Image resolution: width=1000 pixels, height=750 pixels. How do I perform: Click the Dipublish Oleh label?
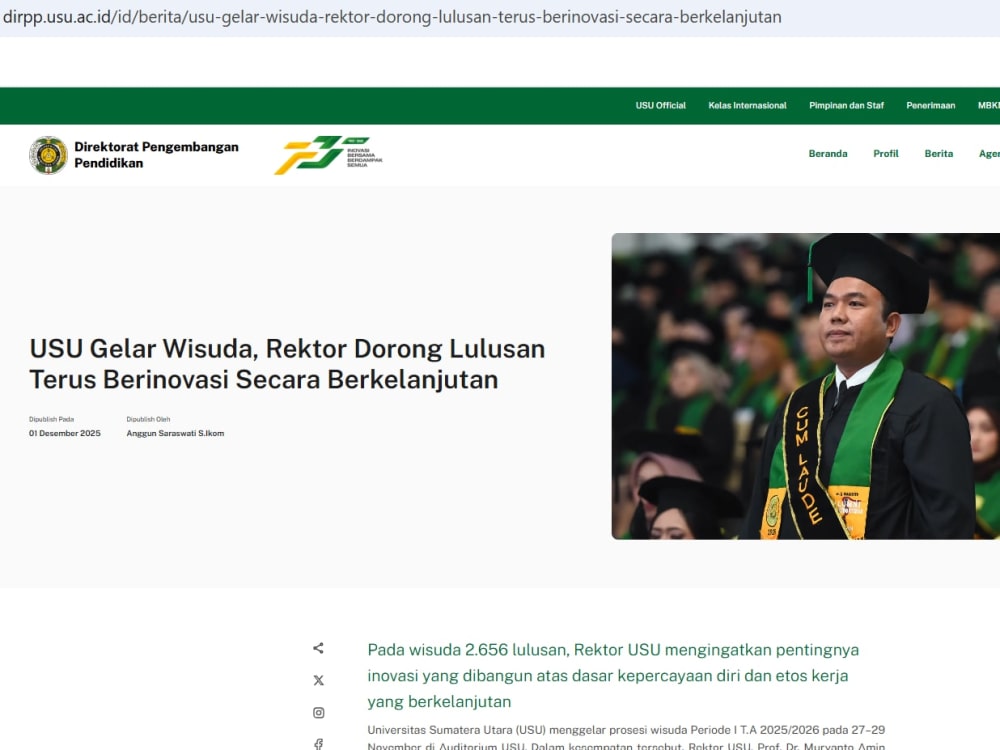point(148,419)
